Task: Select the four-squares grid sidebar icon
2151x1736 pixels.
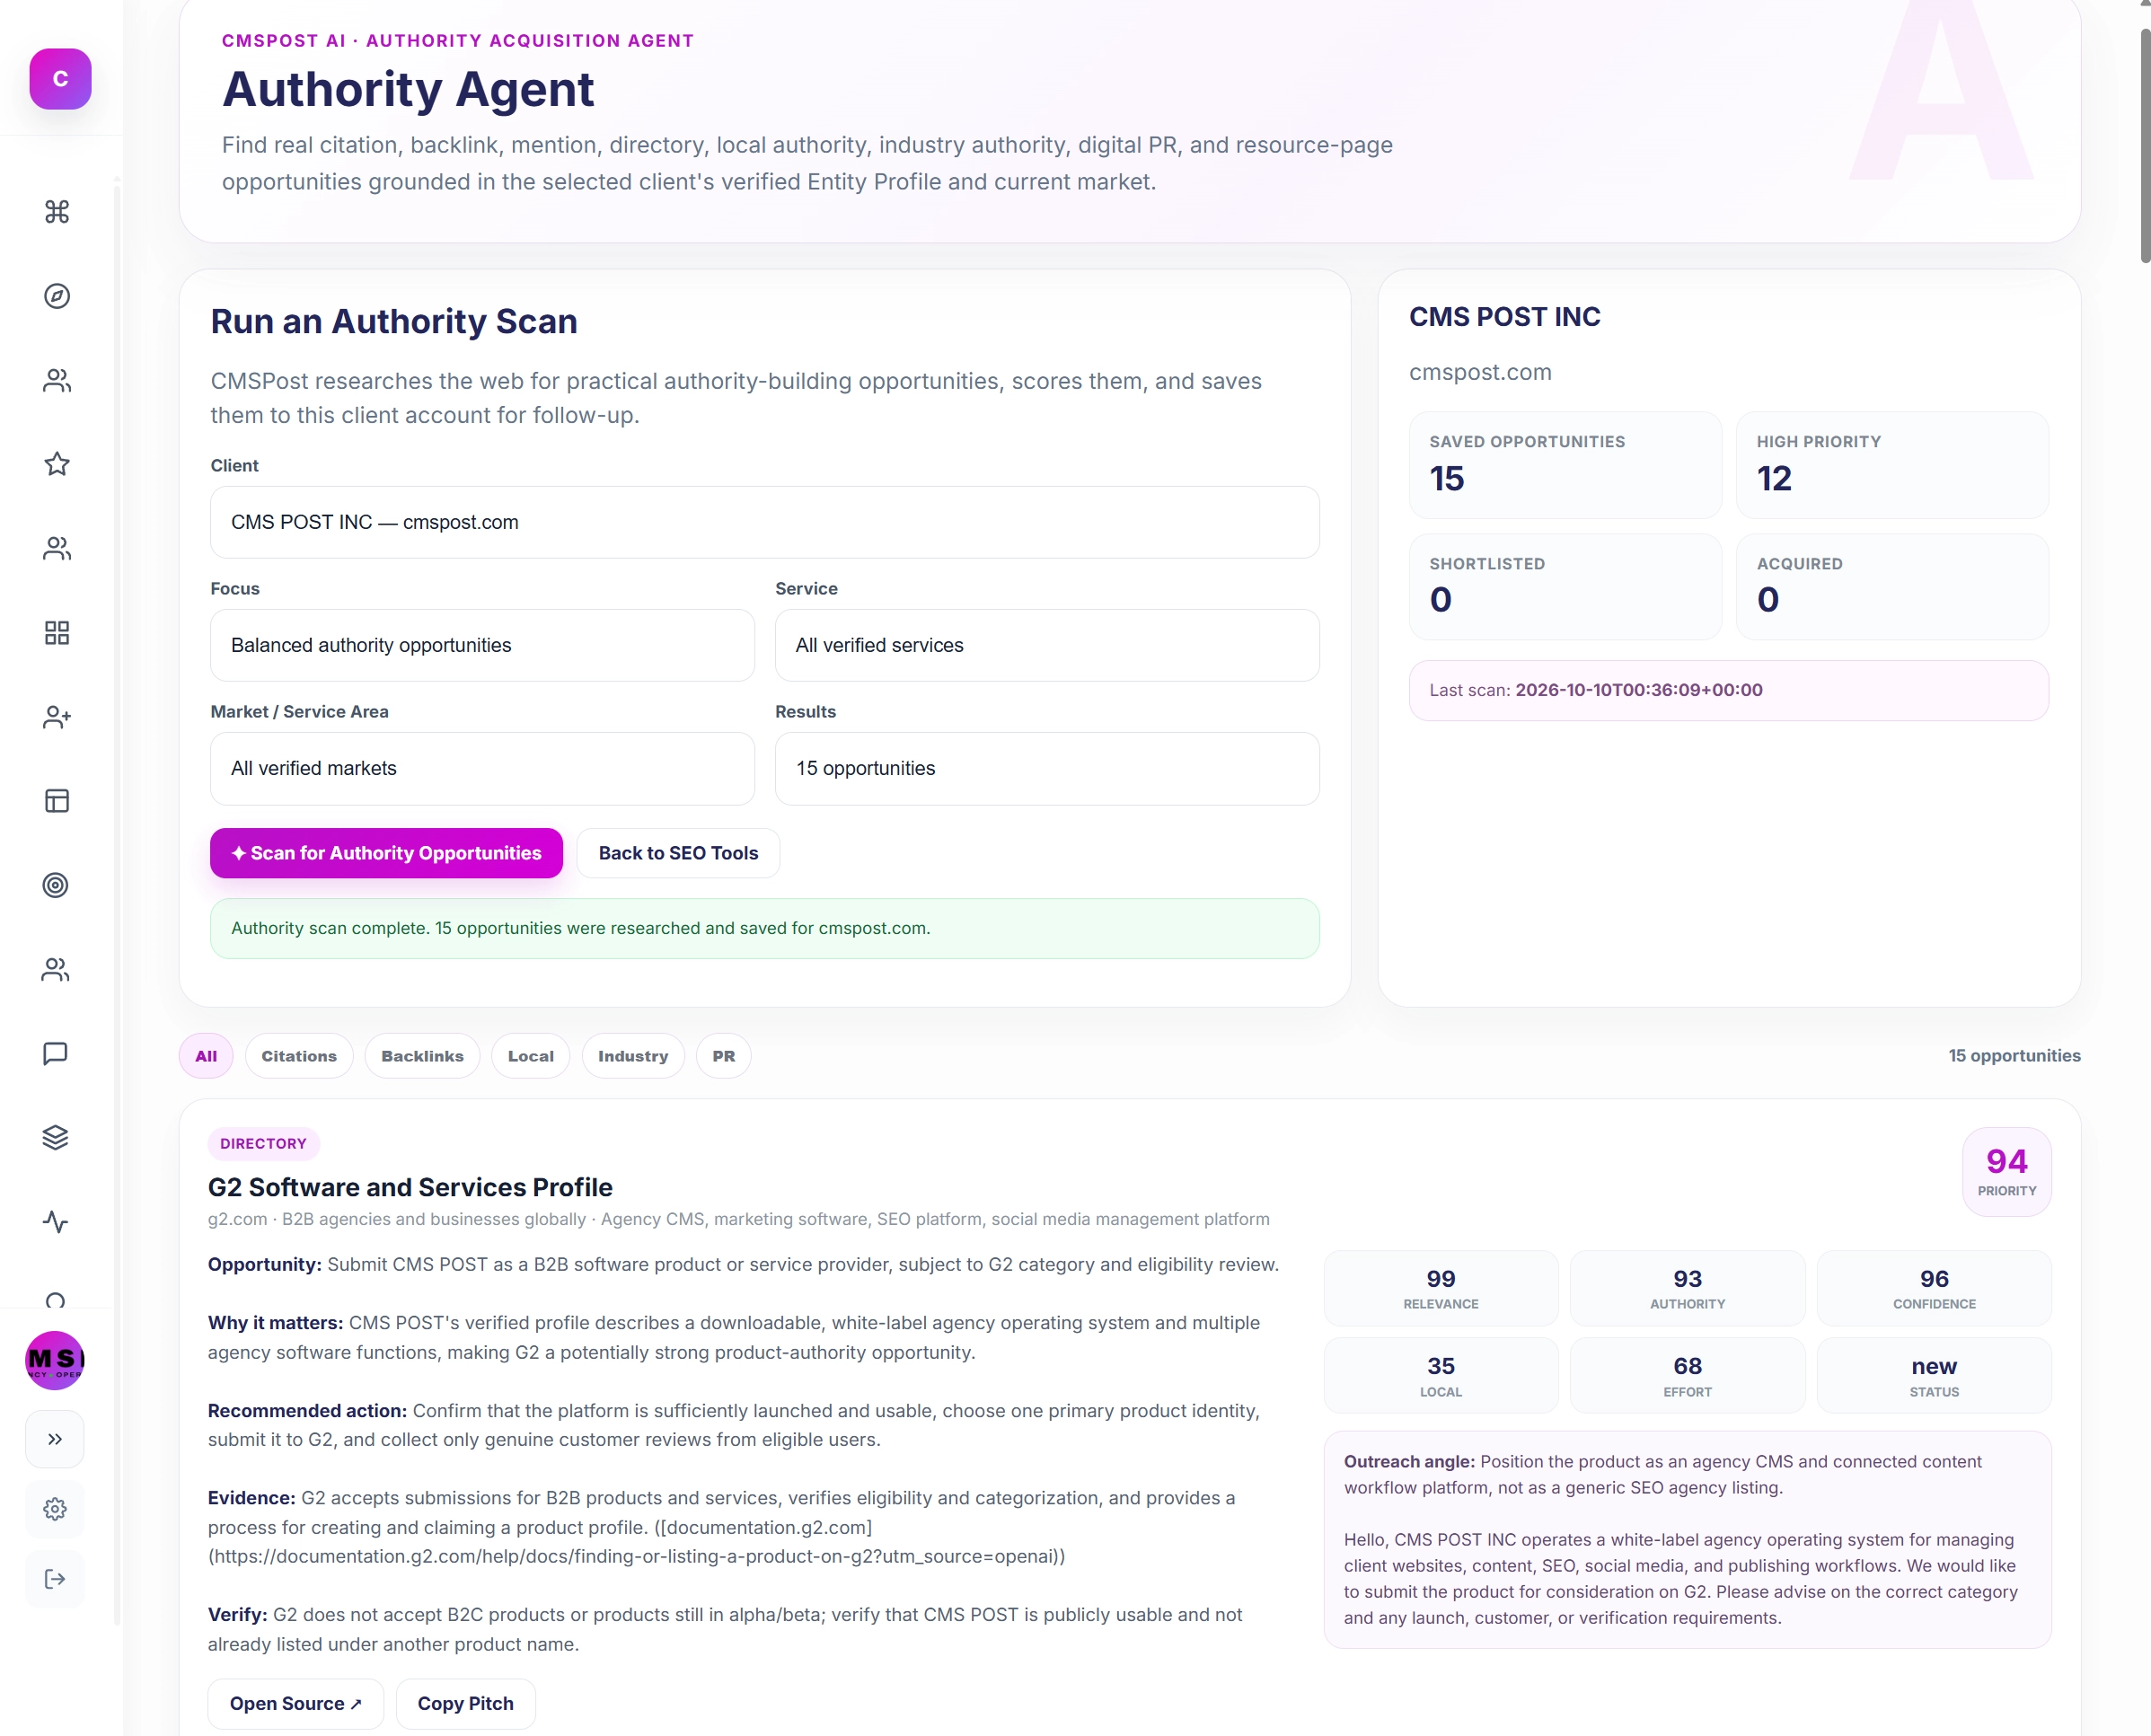Action: pyautogui.click(x=57, y=633)
